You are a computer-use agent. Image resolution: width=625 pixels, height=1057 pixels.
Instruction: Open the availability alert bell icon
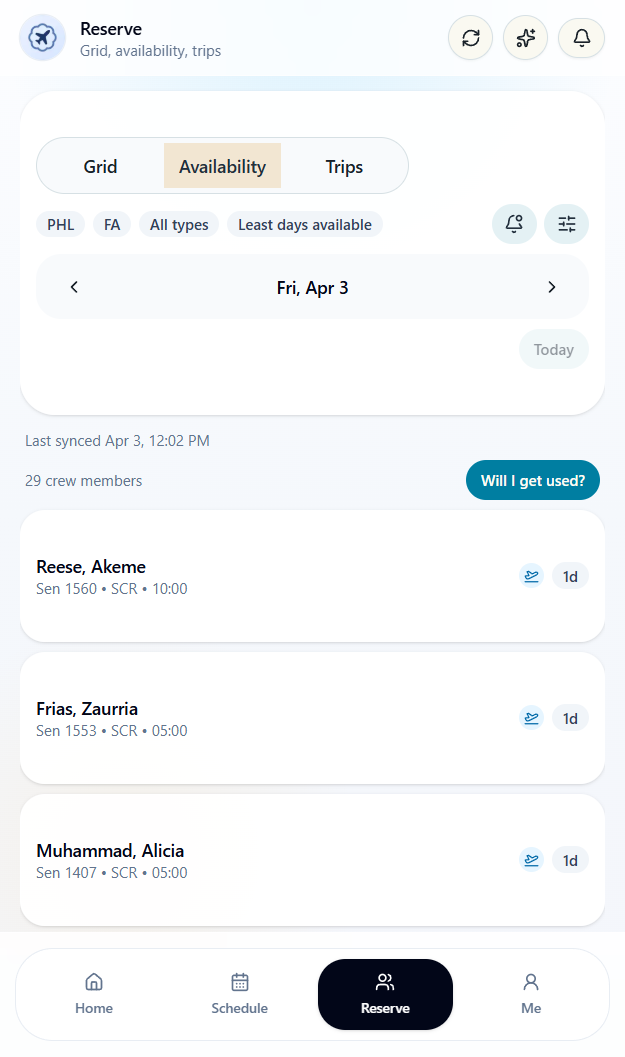(514, 224)
